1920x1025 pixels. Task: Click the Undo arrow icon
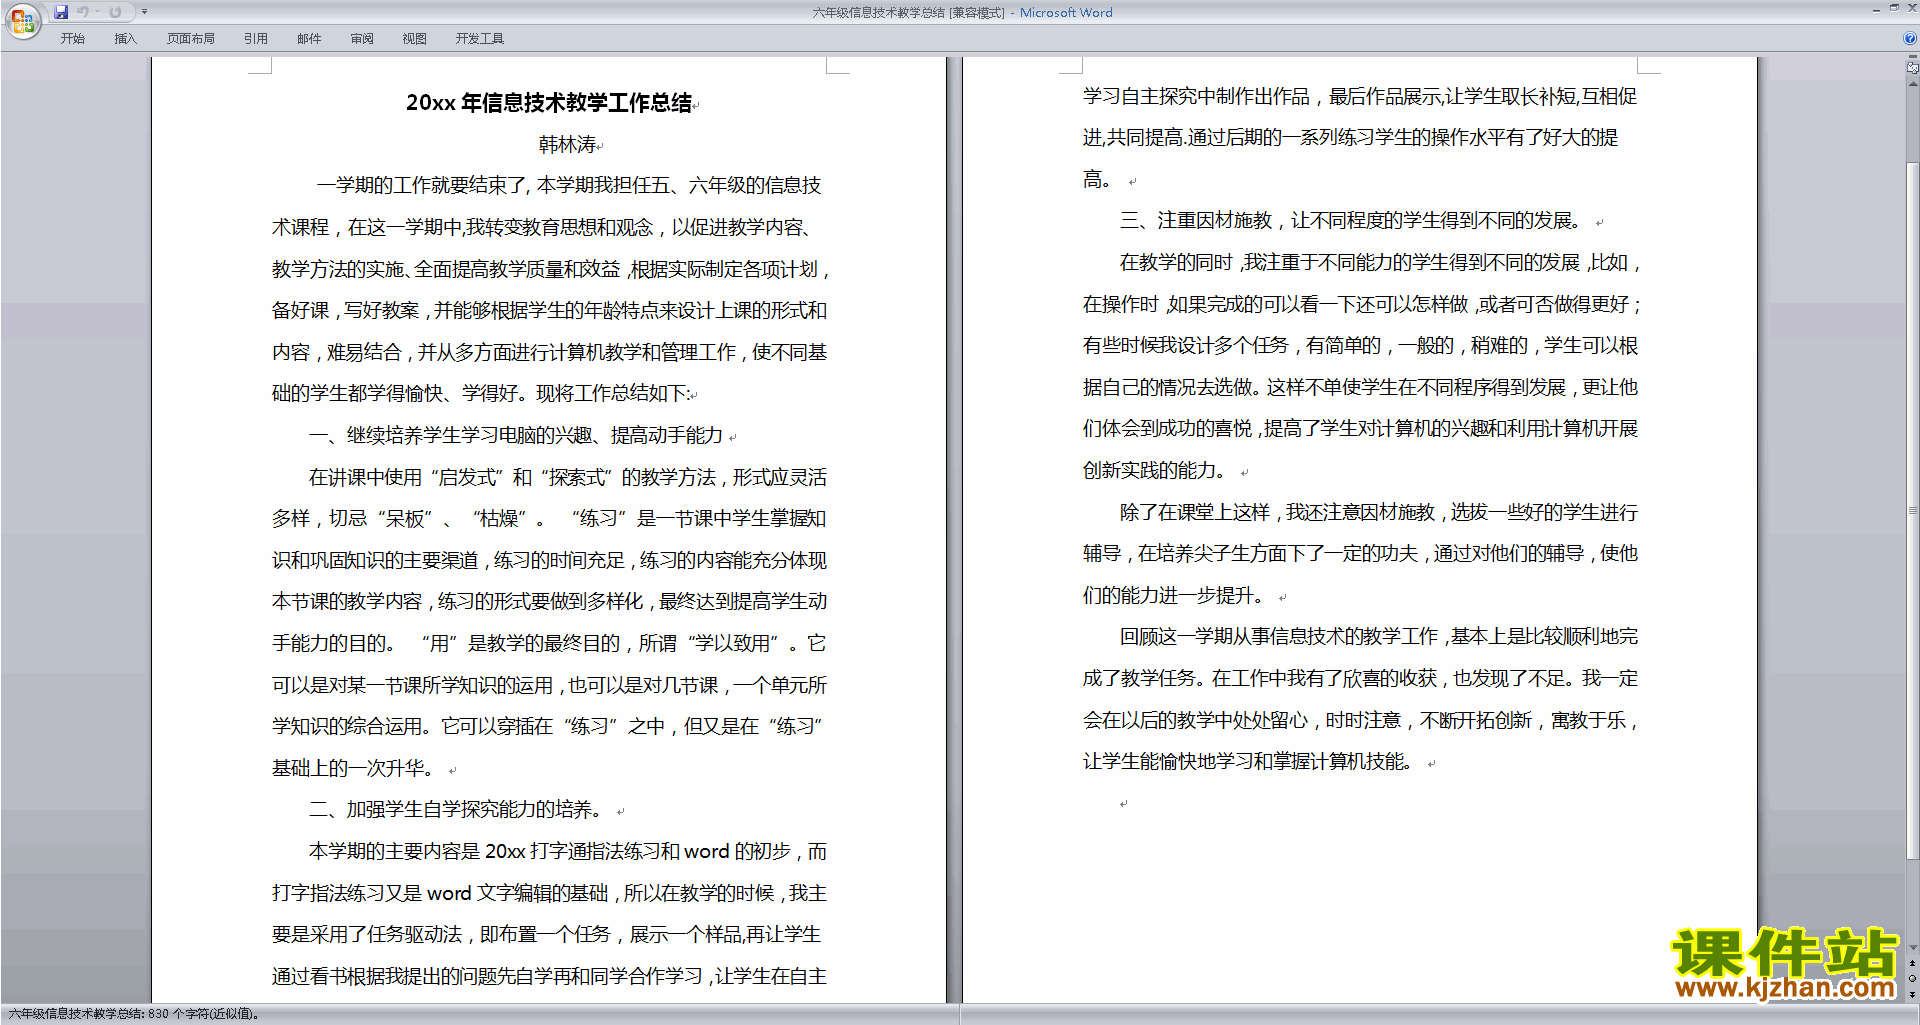click(x=83, y=12)
